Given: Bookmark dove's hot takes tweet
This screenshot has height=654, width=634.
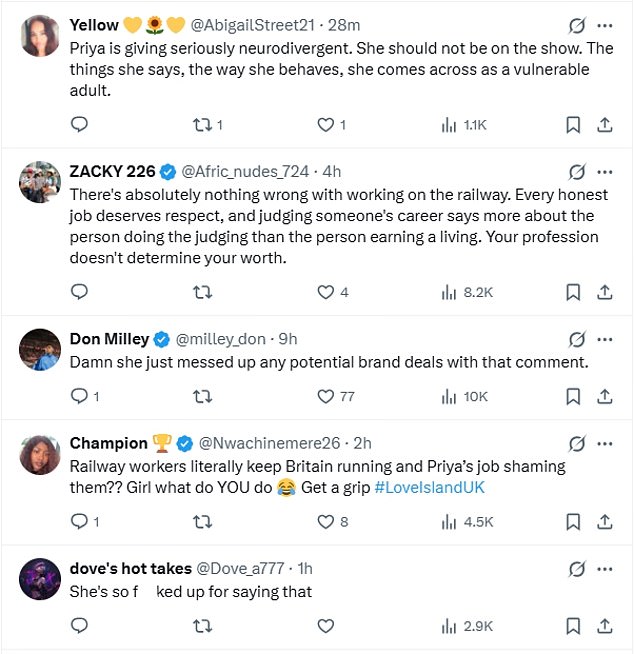Looking at the screenshot, I should click(573, 626).
